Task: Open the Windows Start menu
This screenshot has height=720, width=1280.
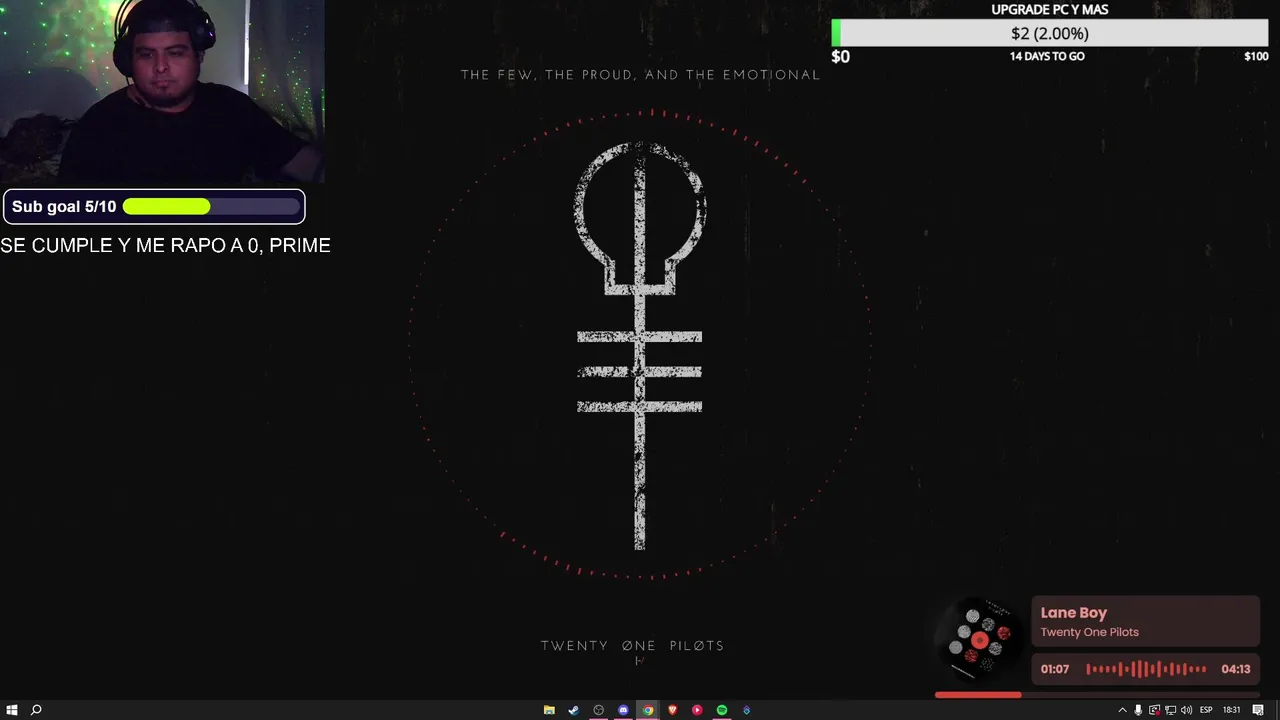Action: click(x=11, y=710)
